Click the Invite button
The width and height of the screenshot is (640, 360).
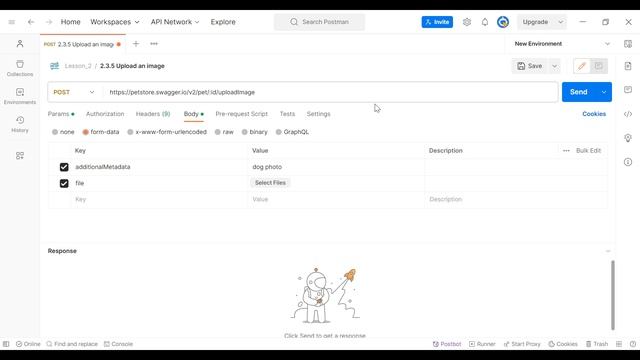437,22
